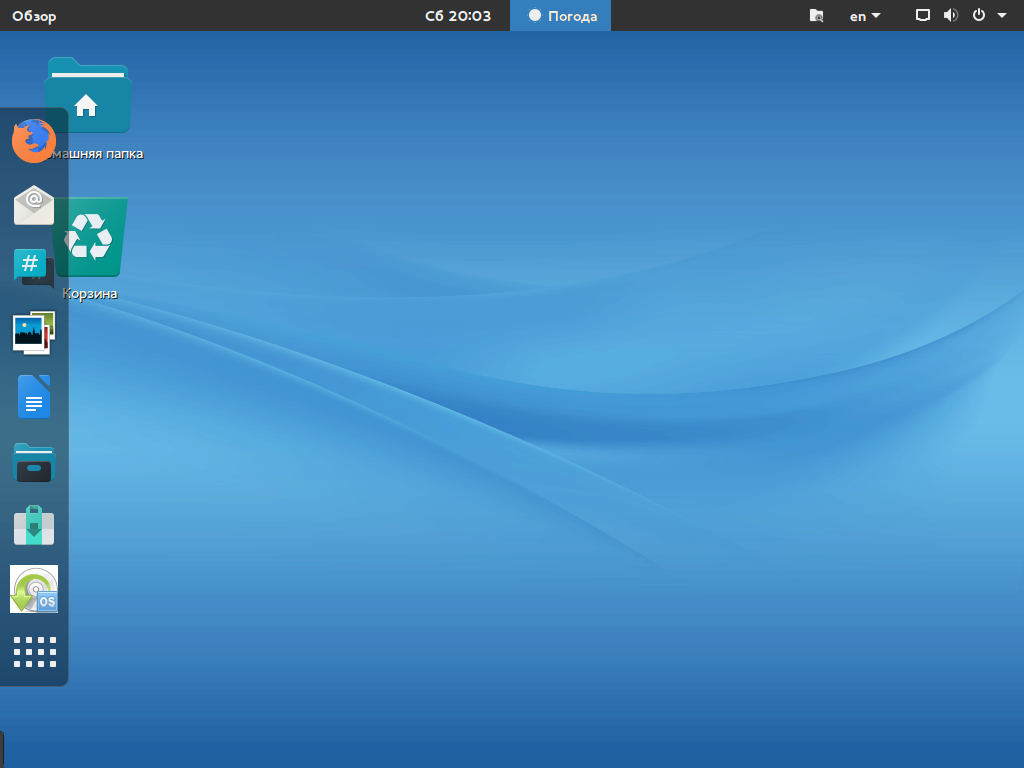The width and height of the screenshot is (1024, 768).
Task: Open the software store bag icon
Action: point(34,525)
